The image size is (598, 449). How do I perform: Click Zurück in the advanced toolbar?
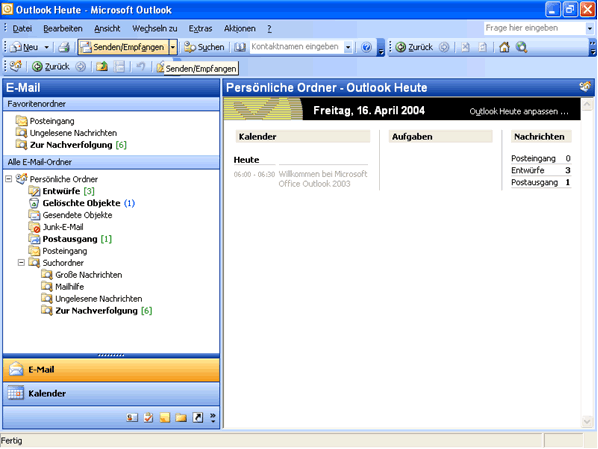(x=51, y=67)
